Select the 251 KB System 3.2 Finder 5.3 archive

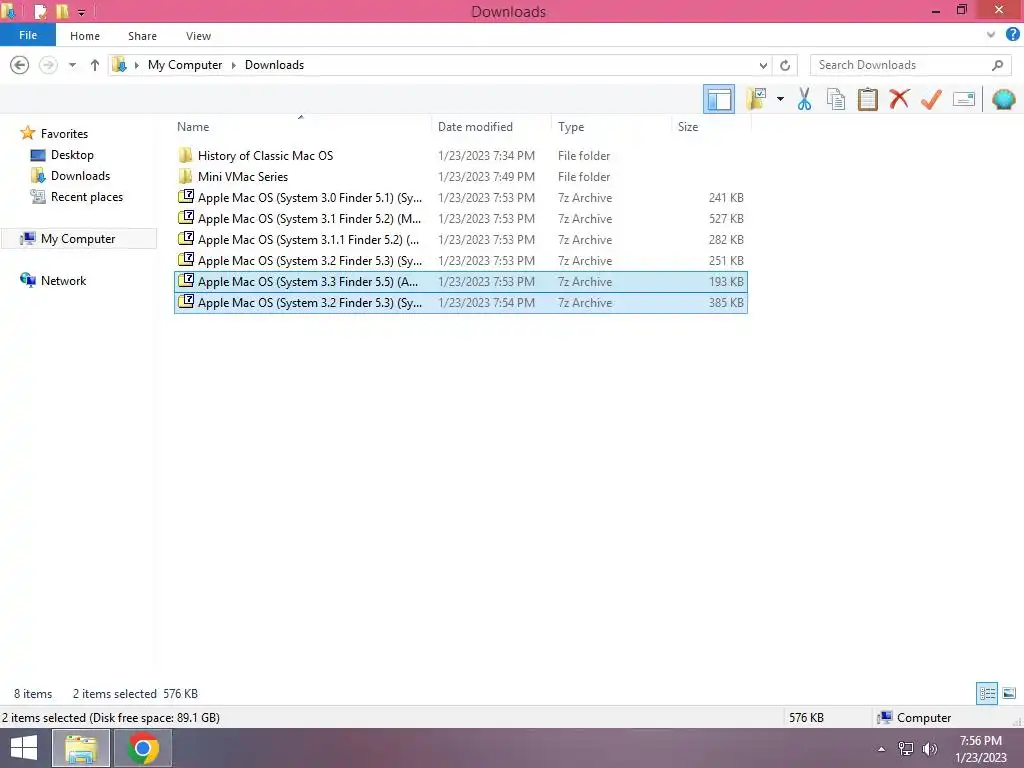461,261
